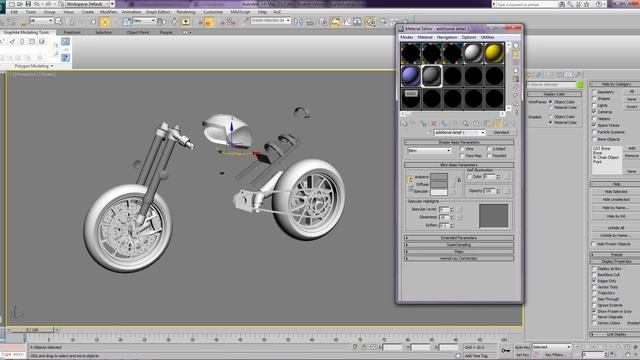Toggle the Self-Illumination Color checkbox
The height and width of the screenshot is (360, 640).
tap(469, 177)
